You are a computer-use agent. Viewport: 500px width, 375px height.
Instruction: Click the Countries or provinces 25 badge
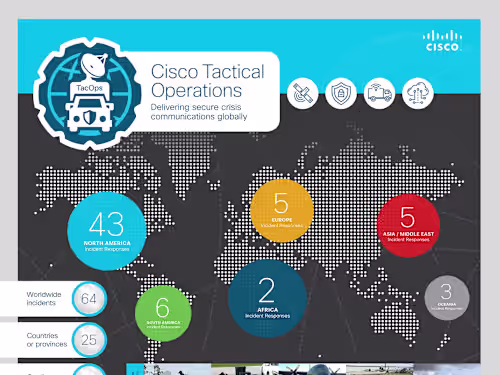pyautogui.click(x=89, y=340)
